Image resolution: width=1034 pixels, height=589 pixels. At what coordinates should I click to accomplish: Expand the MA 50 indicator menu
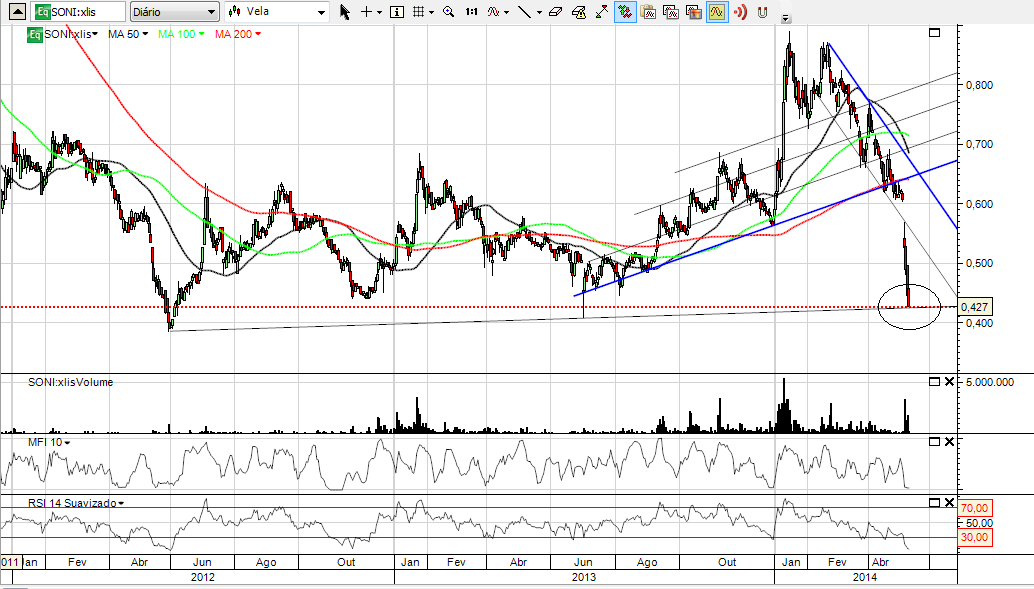[145, 35]
